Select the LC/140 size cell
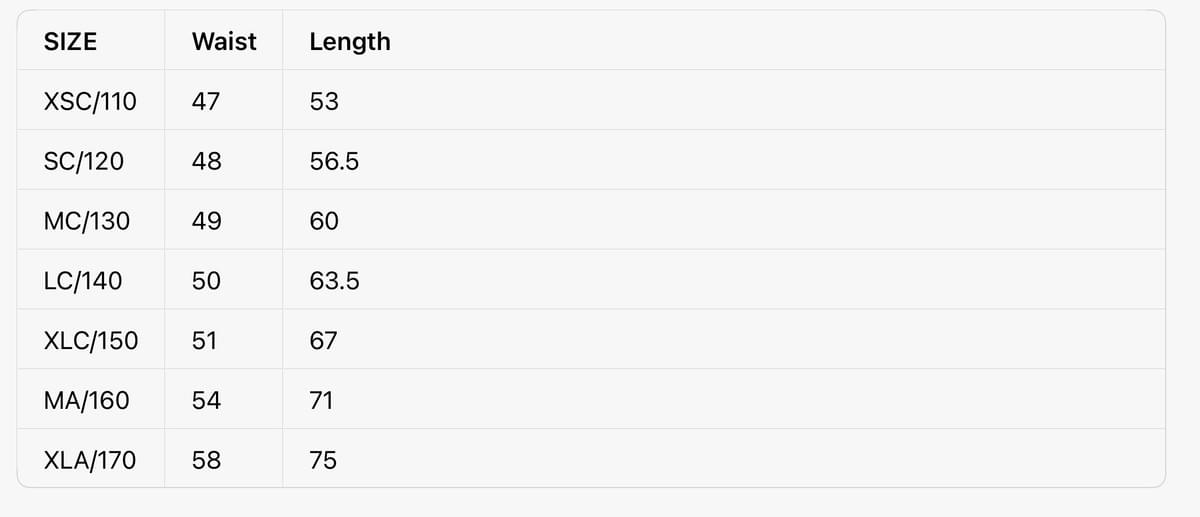The width and height of the screenshot is (1200, 517). pos(84,281)
